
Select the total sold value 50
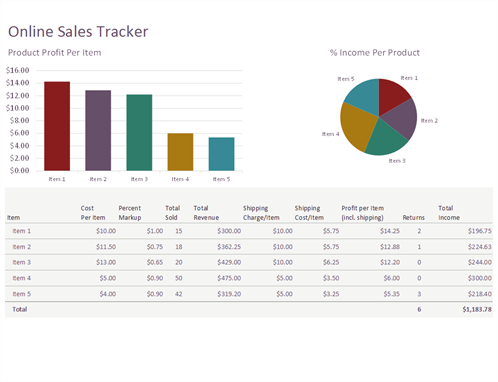pos(179,278)
